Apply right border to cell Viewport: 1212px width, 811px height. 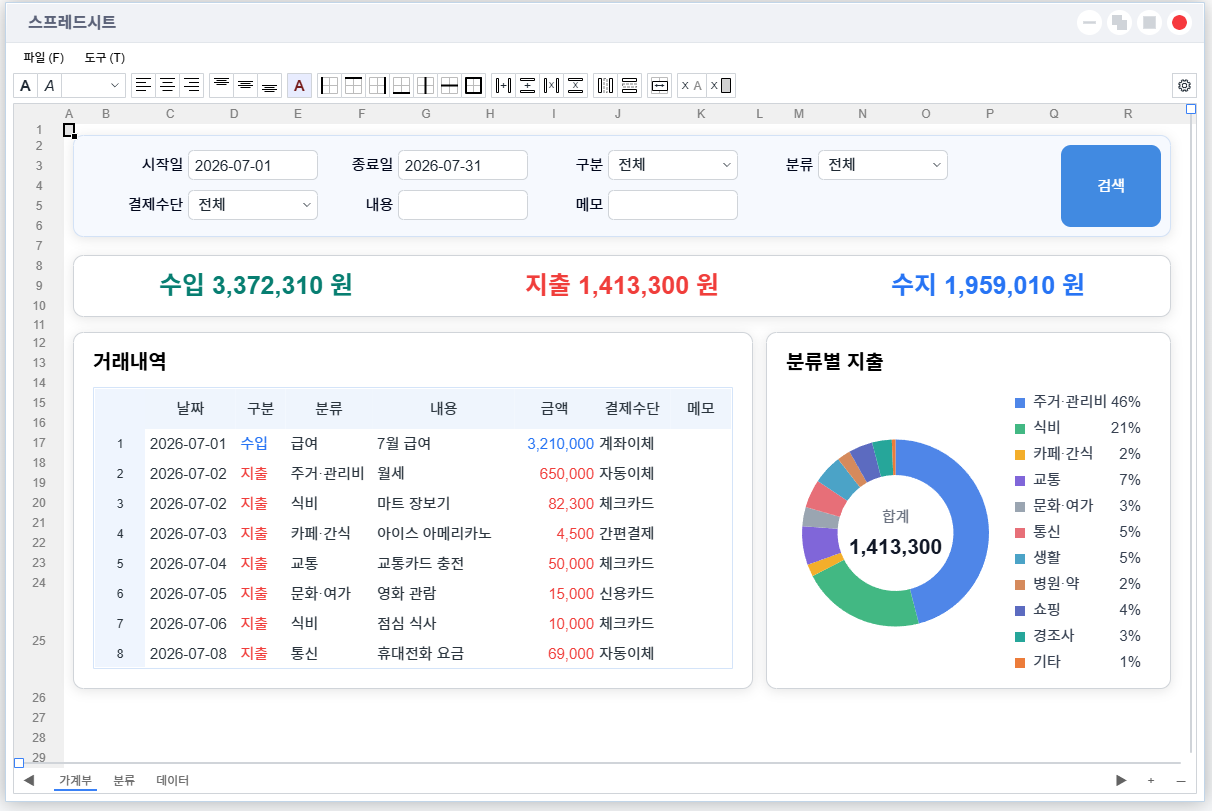coord(377,85)
